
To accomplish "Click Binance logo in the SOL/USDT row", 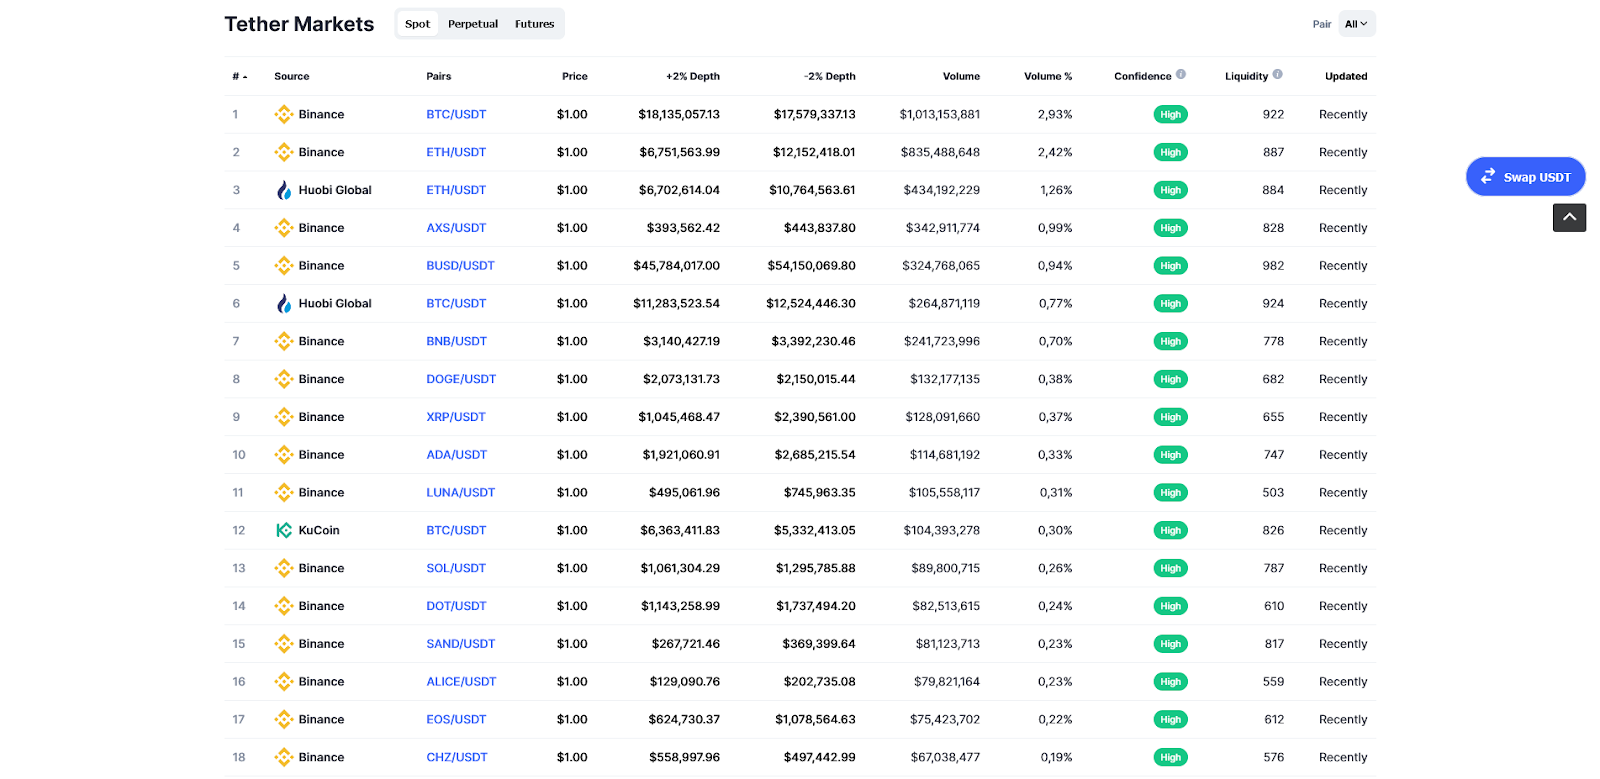I will click(284, 568).
